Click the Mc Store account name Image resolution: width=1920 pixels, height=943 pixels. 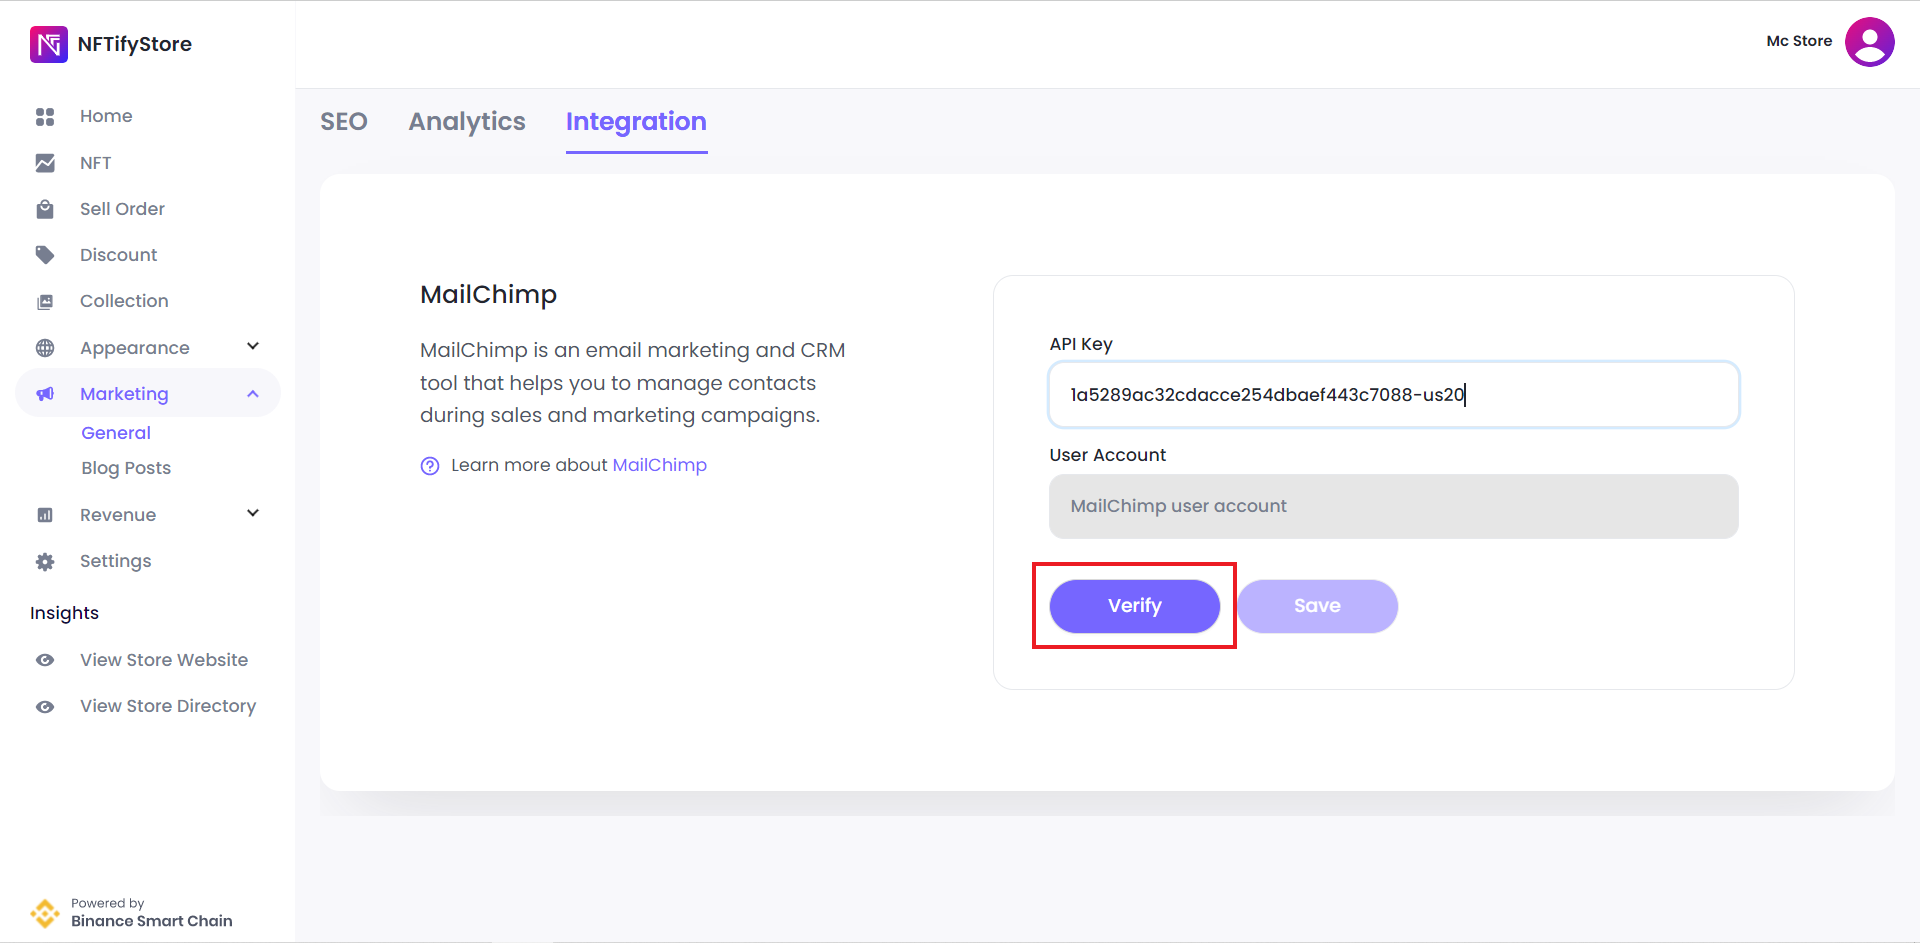(x=1799, y=41)
